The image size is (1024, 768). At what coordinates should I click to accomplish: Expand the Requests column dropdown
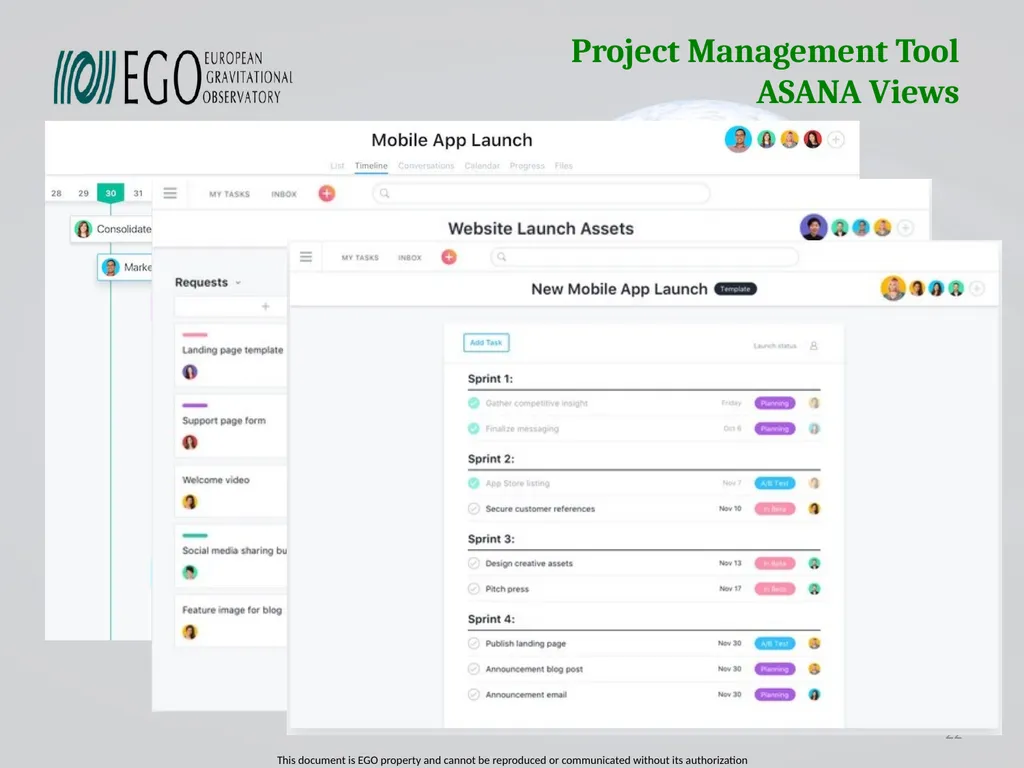coord(238,283)
